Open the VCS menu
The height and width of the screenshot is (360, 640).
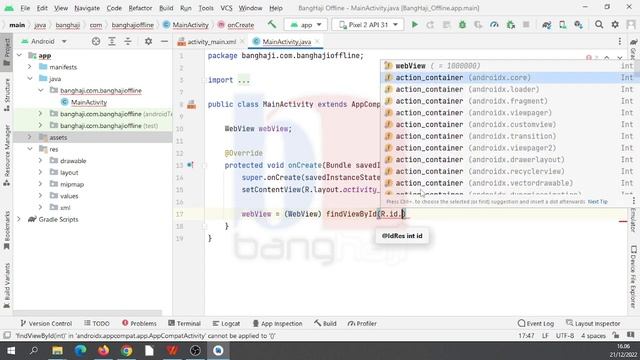click(x=226, y=8)
